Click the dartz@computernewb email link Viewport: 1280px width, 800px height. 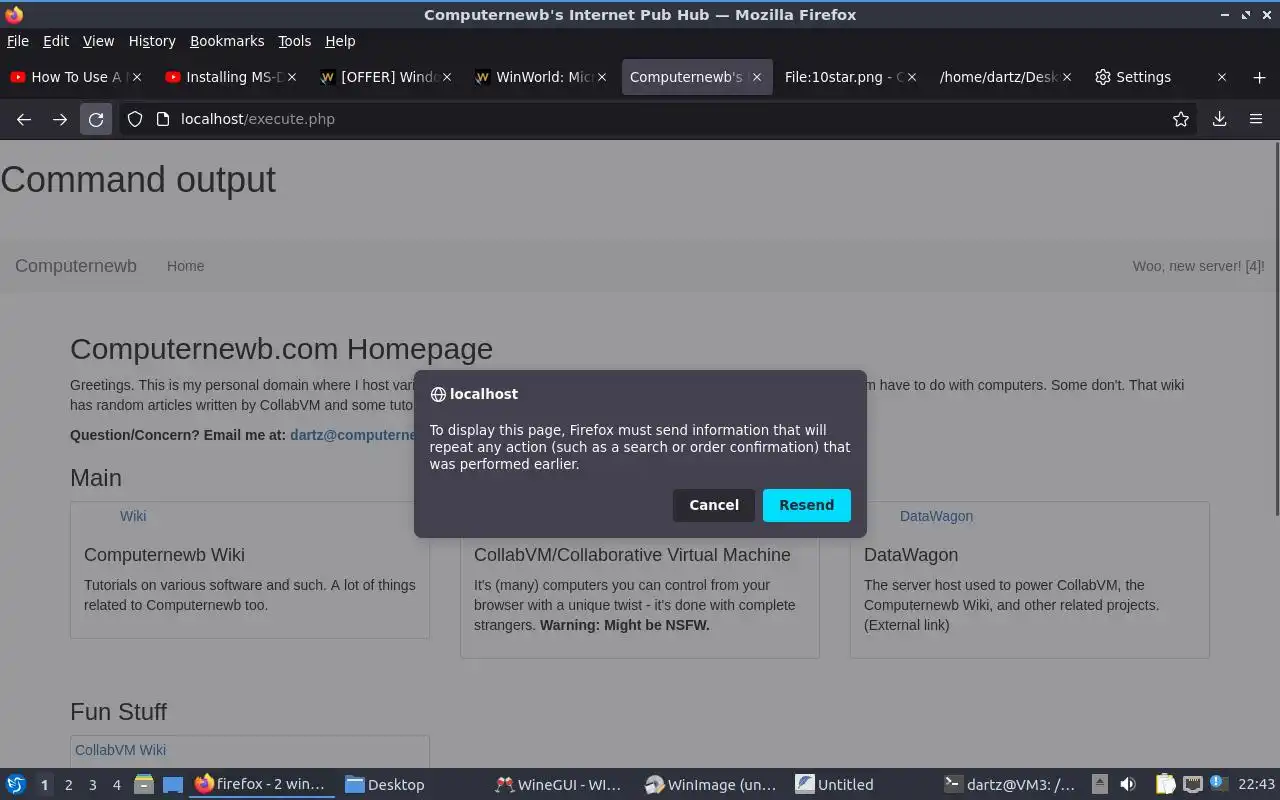(x=352, y=435)
